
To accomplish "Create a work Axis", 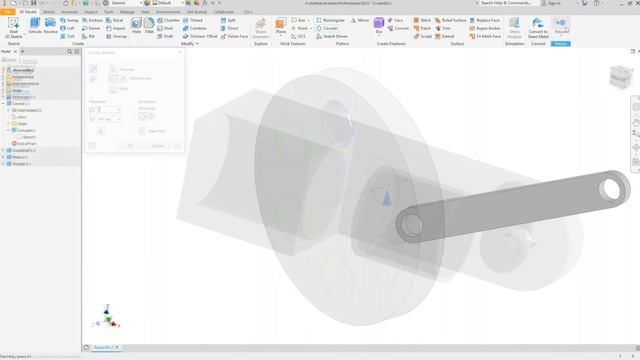I will tap(299, 20).
